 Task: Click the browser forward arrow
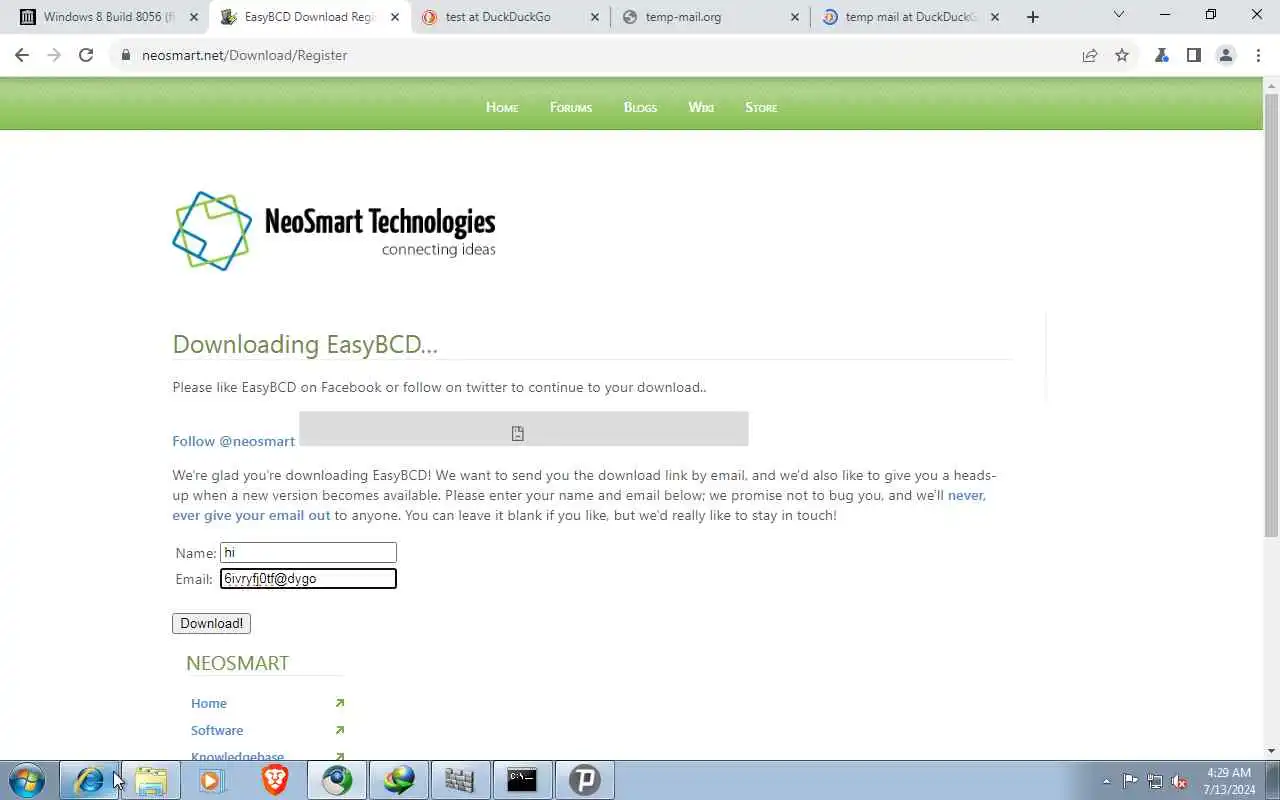(54, 55)
